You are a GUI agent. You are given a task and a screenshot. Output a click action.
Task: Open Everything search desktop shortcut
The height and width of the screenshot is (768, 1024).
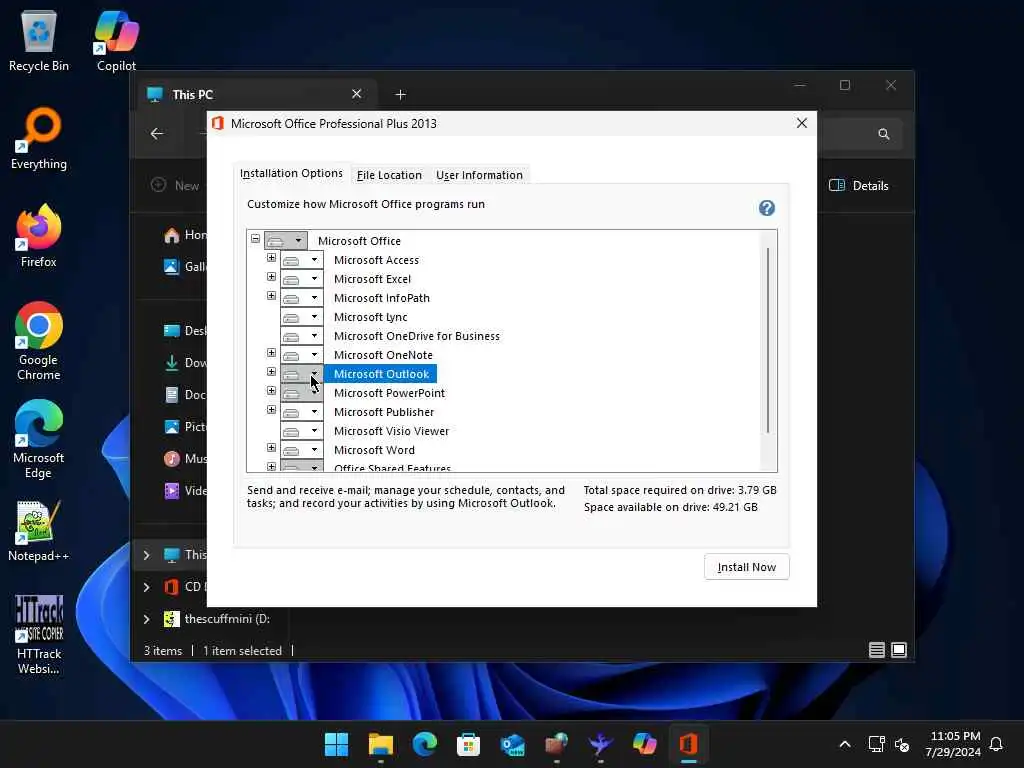click(39, 138)
